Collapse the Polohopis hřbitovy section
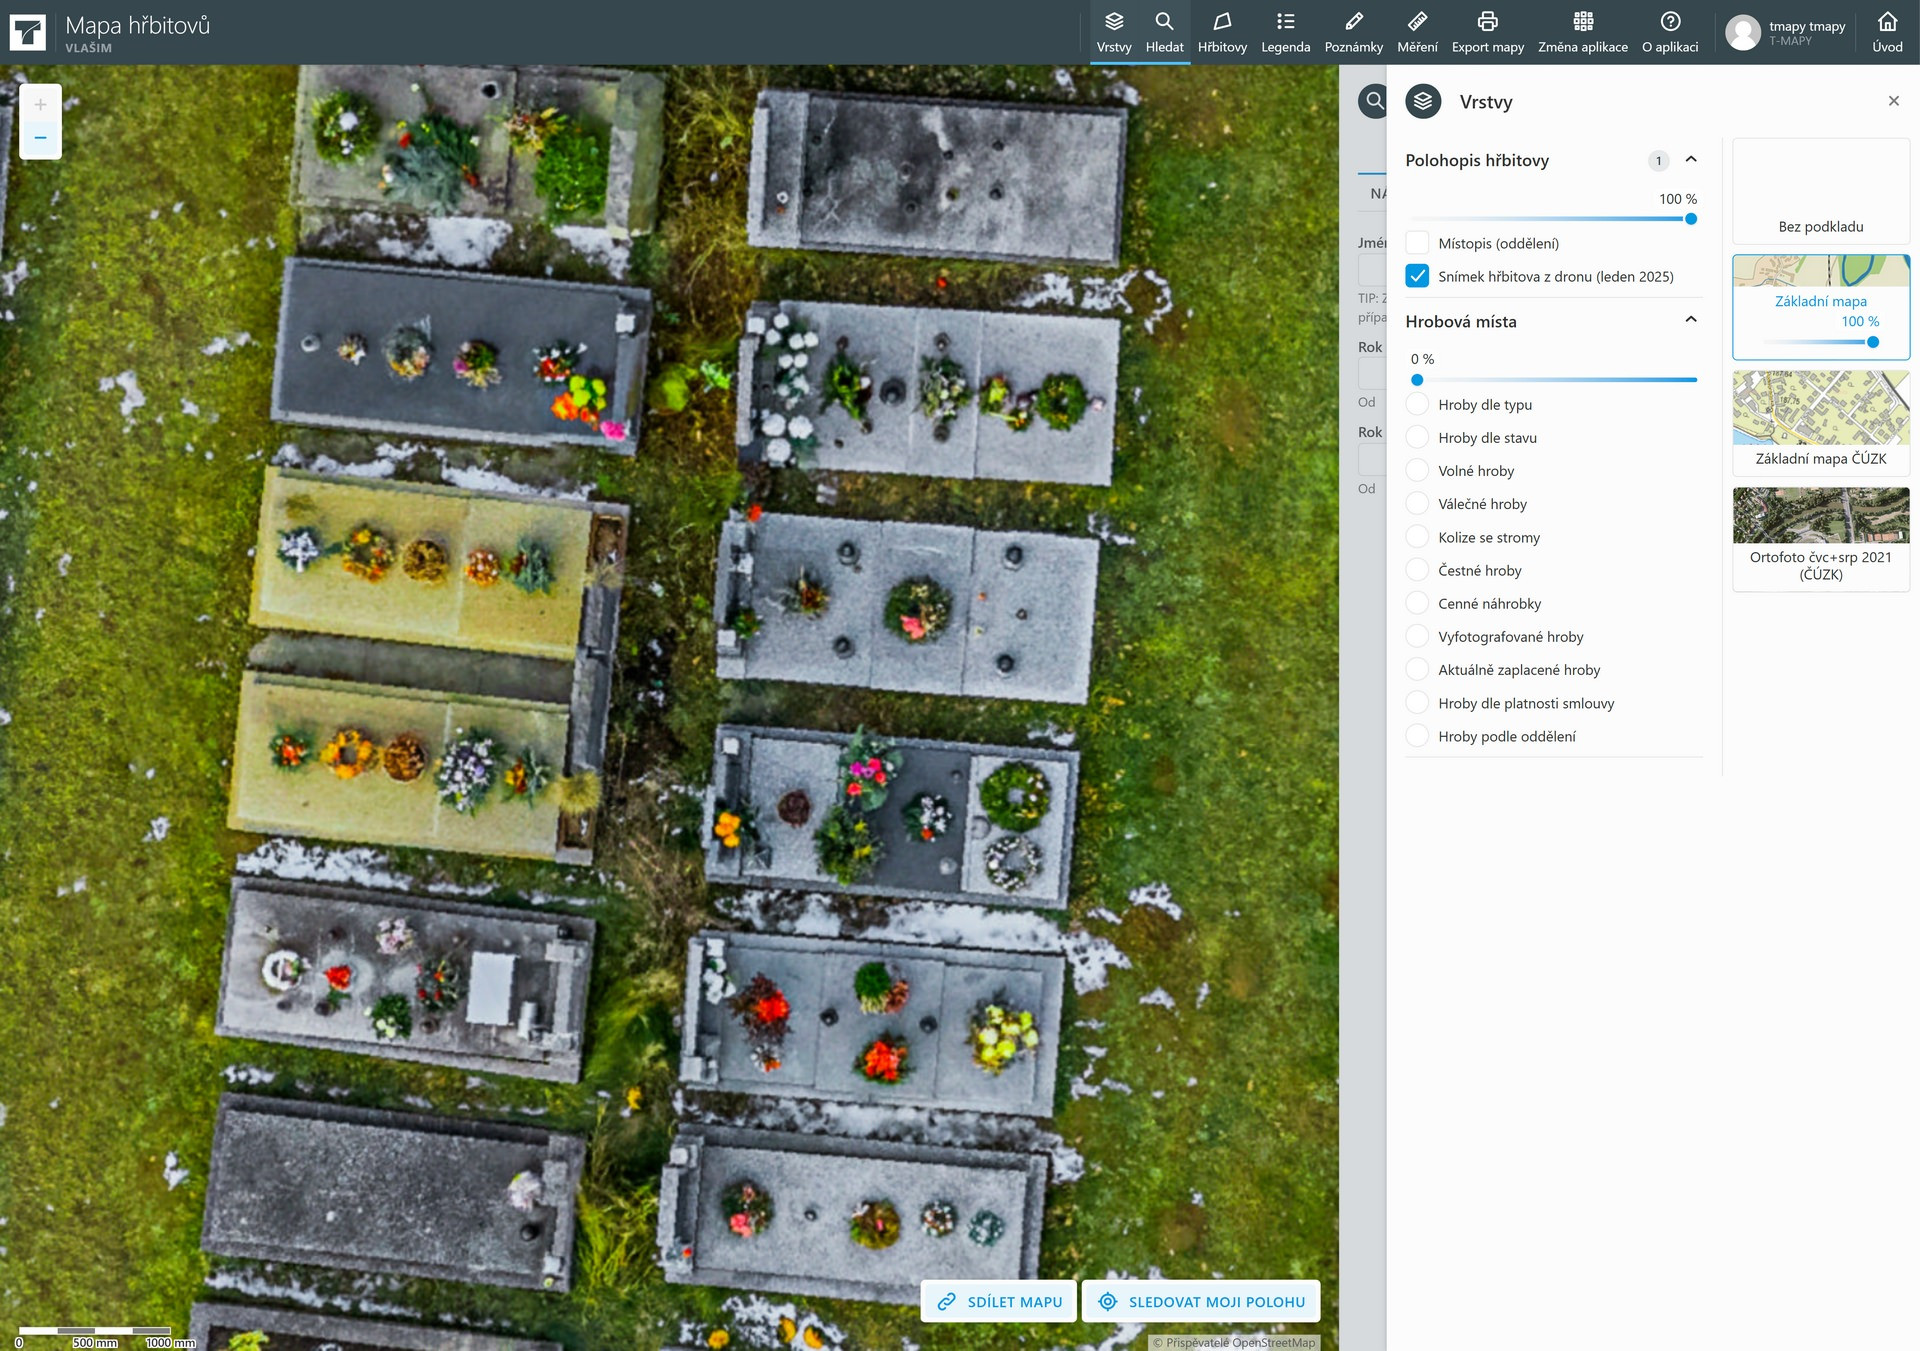This screenshot has height=1351, width=1920. click(1691, 160)
